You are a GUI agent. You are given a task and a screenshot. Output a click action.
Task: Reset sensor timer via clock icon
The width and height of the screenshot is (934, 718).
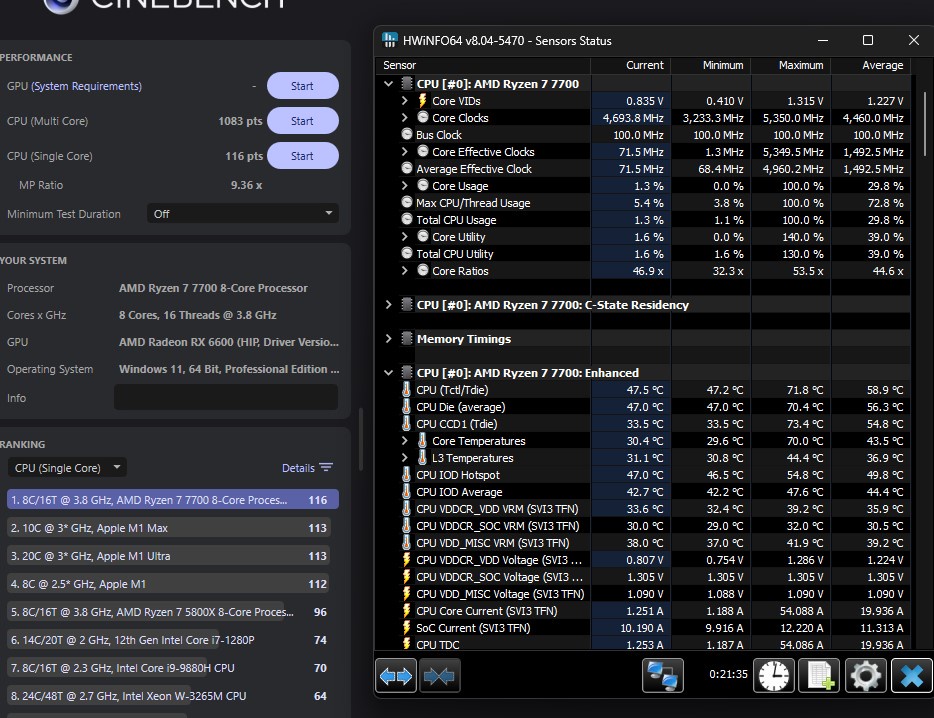point(774,676)
